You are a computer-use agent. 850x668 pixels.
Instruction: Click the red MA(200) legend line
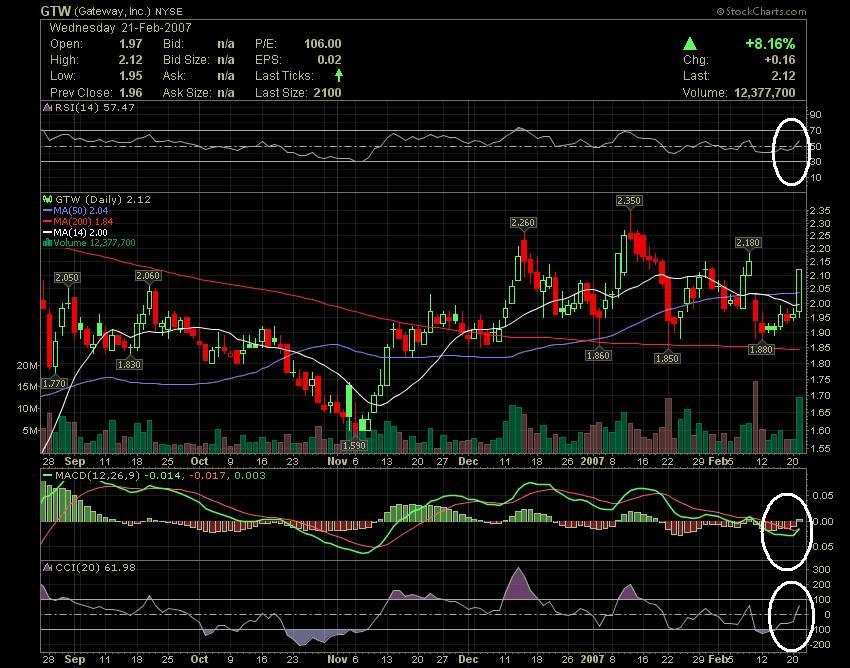pyautogui.click(x=48, y=222)
